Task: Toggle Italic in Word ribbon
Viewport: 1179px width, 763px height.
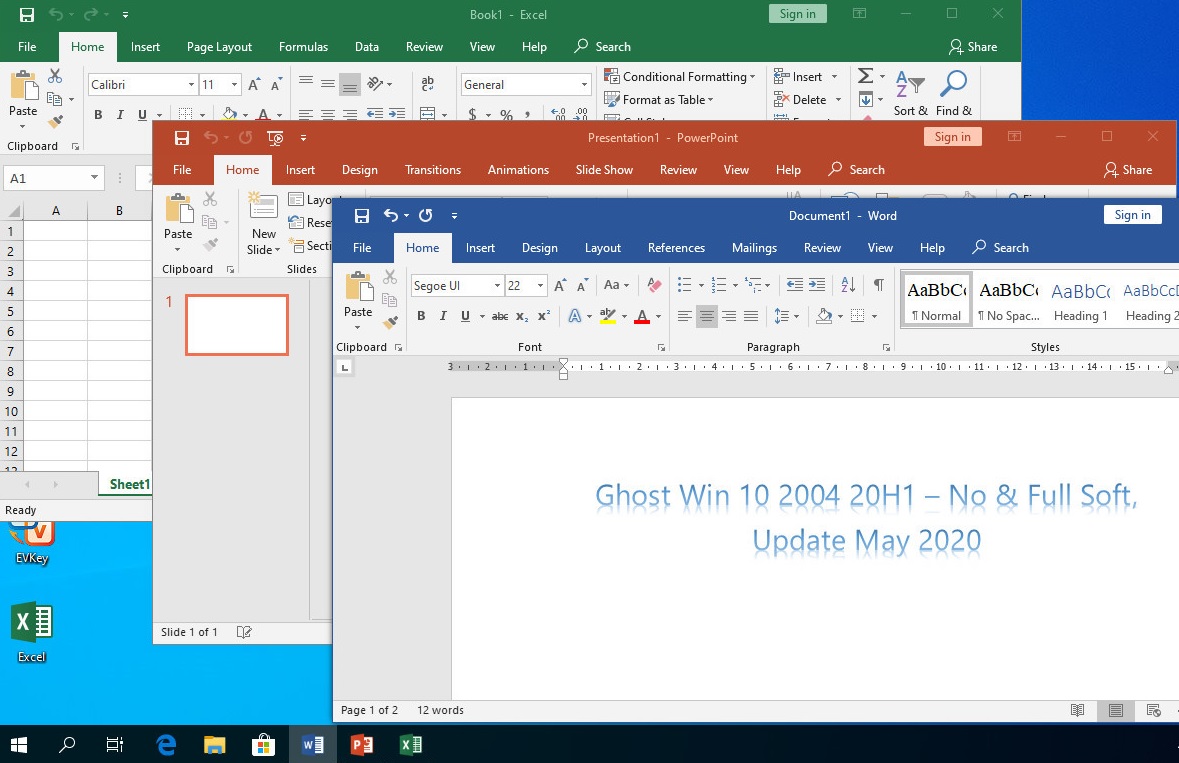Action: click(443, 316)
